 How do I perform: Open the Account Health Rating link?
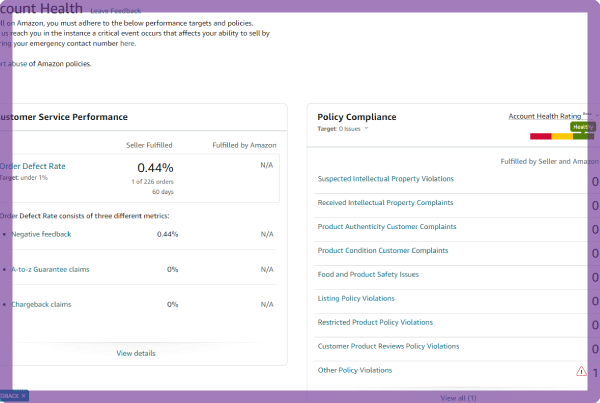tap(544, 116)
